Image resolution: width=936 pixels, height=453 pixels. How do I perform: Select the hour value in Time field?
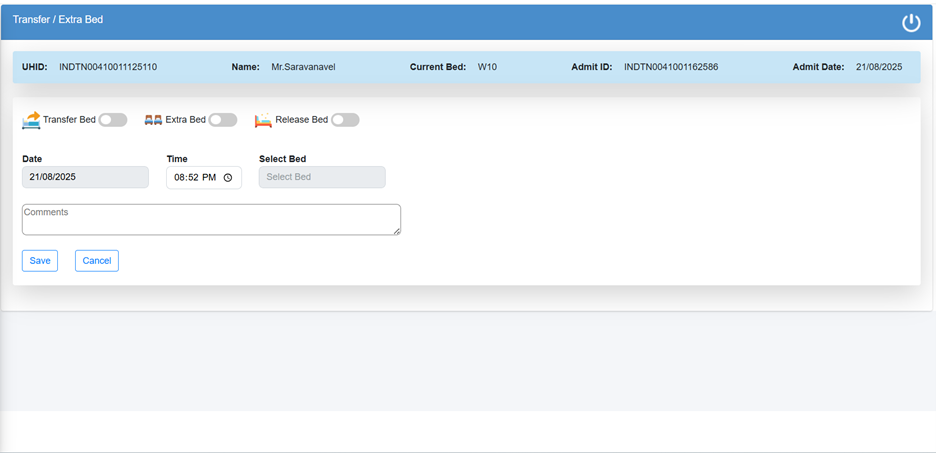click(x=180, y=178)
